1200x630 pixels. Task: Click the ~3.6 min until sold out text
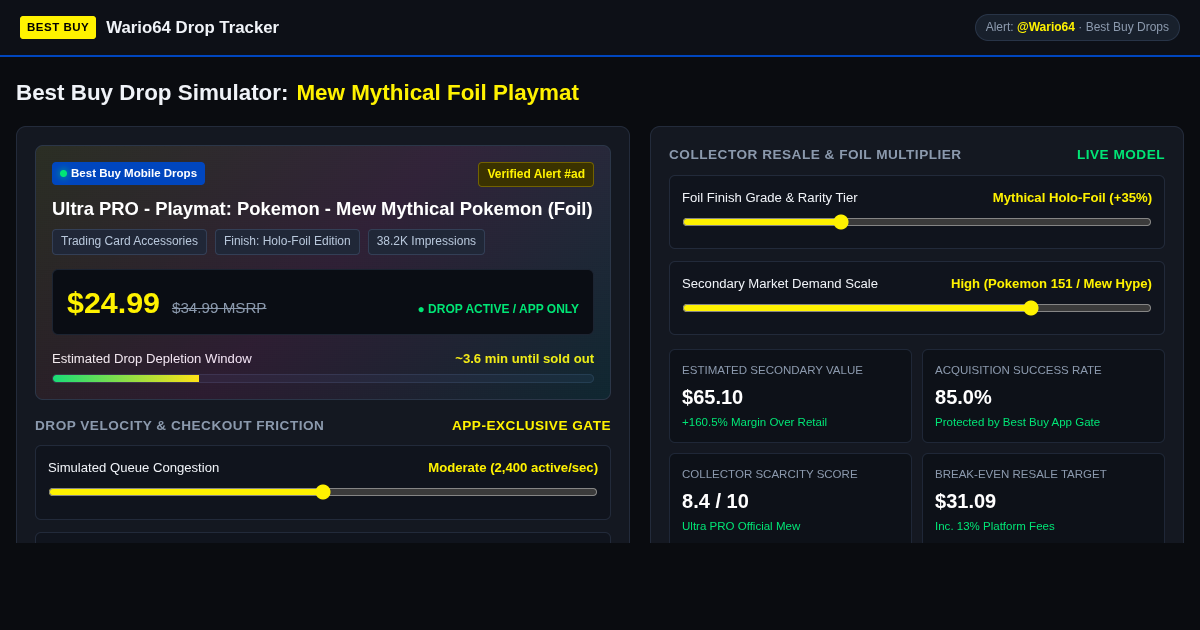[524, 358]
